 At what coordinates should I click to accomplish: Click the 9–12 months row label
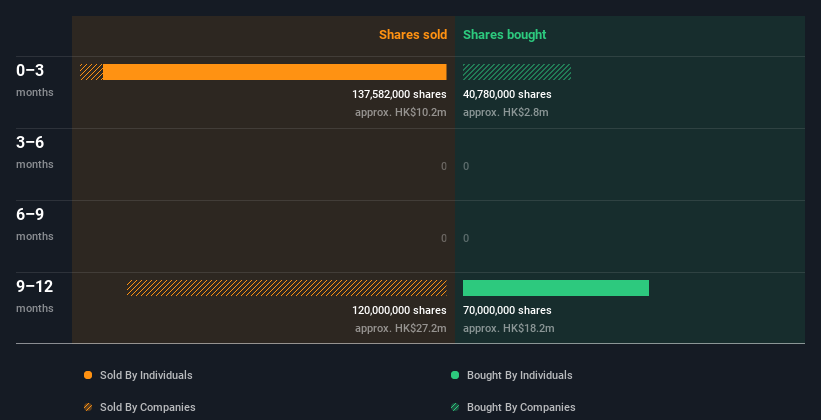[x=35, y=296]
